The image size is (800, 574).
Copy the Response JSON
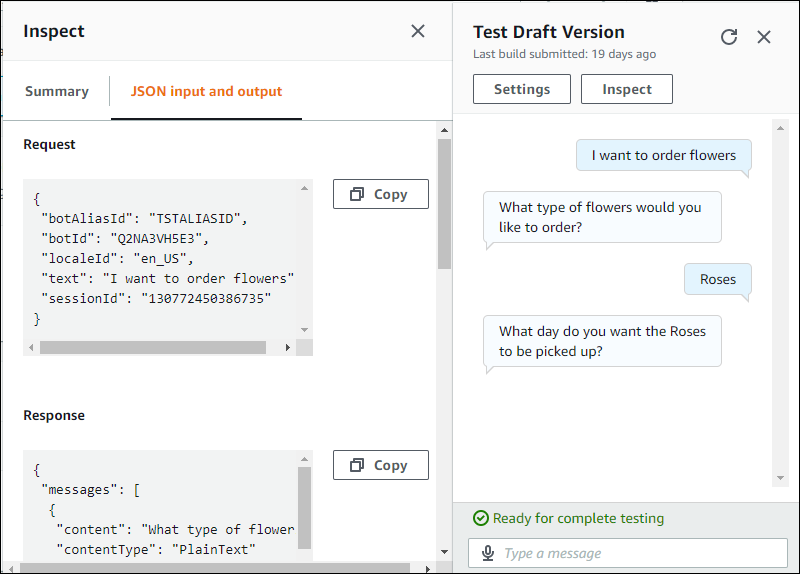tap(380, 465)
